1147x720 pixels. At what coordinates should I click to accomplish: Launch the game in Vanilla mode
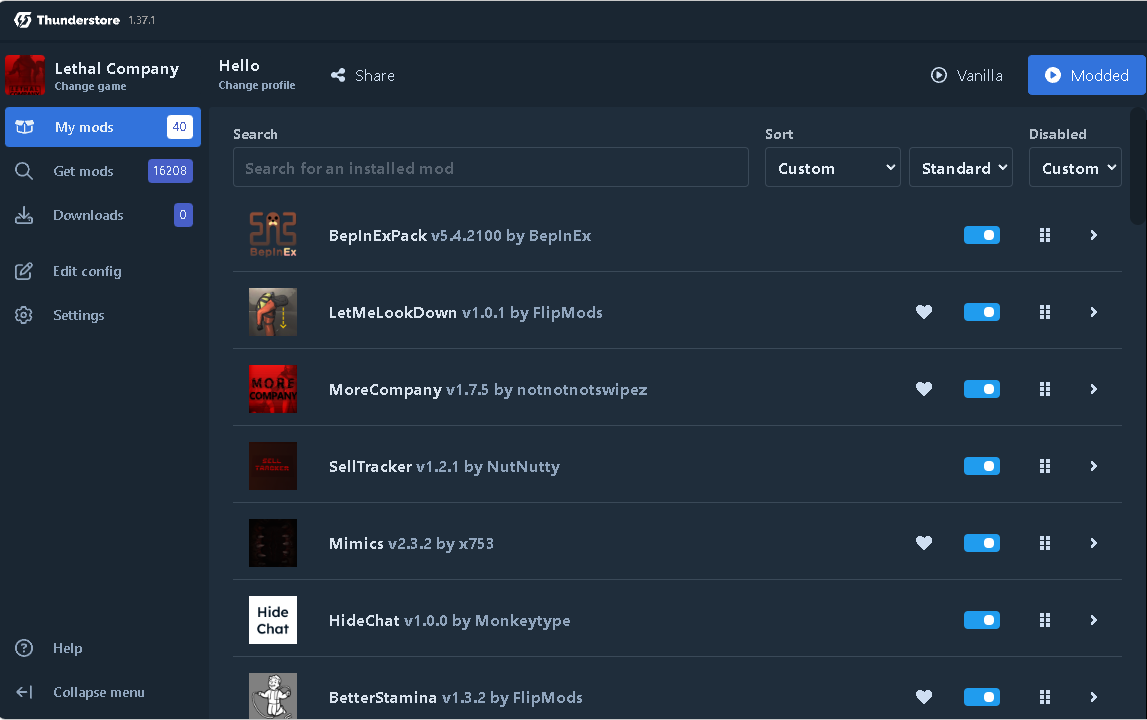click(x=966, y=75)
